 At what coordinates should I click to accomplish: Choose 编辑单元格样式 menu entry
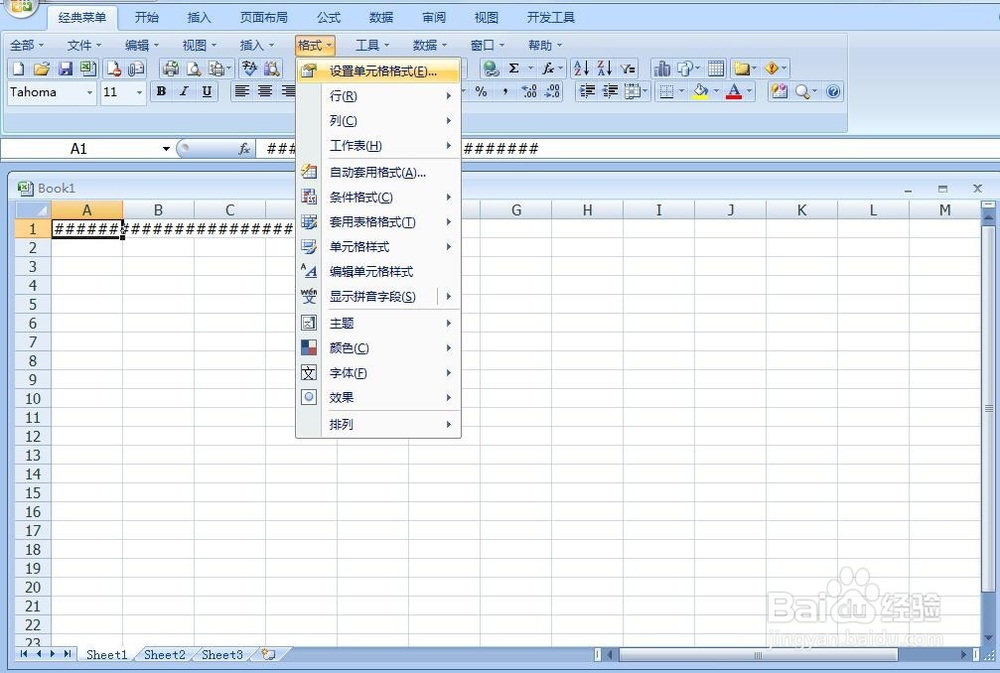[379, 272]
